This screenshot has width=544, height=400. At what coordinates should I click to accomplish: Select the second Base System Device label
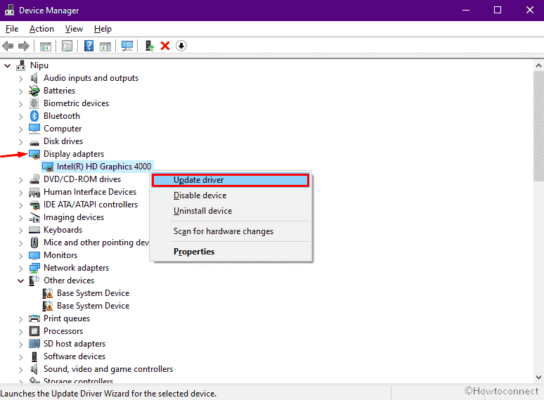(93, 306)
